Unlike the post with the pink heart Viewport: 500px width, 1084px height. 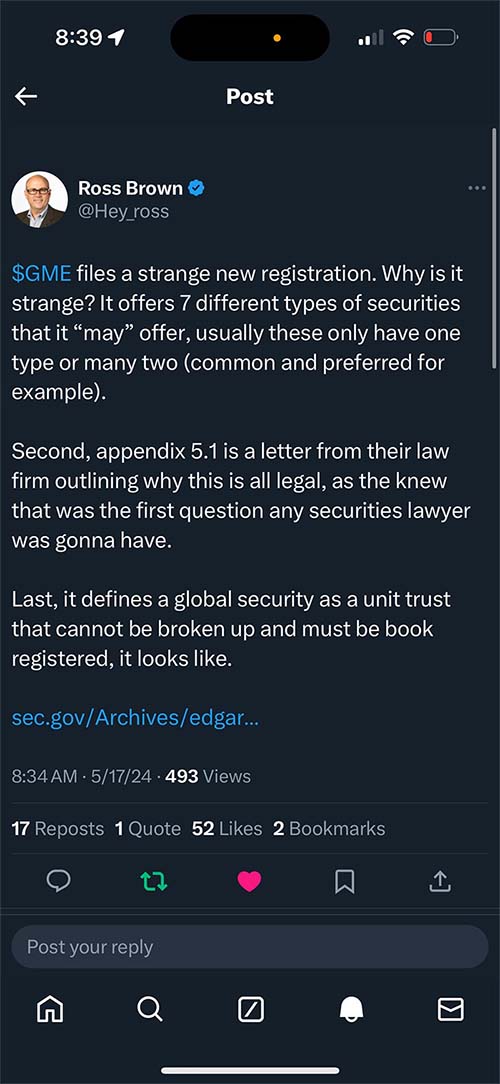[249, 881]
